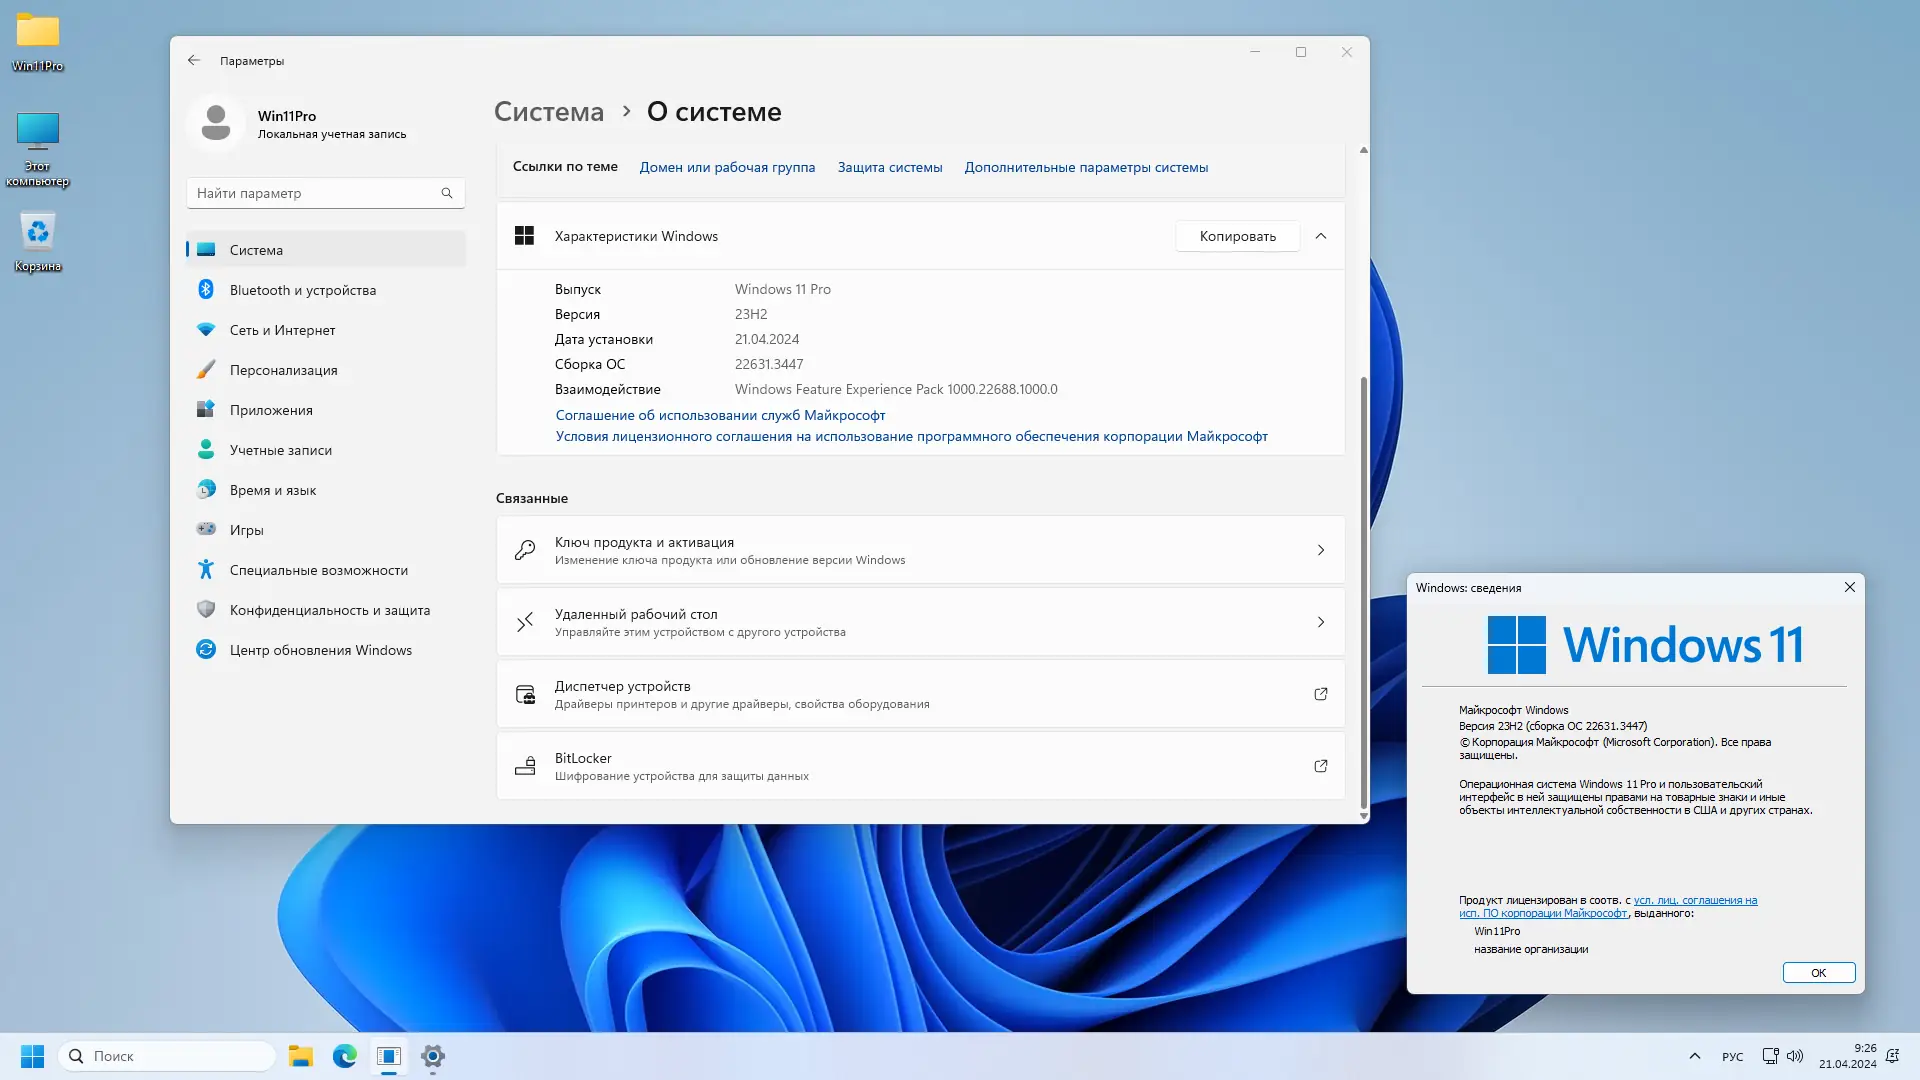Viewport: 1920px width, 1080px height.
Task: Select Учетные записи menu item
Action: click(x=280, y=450)
